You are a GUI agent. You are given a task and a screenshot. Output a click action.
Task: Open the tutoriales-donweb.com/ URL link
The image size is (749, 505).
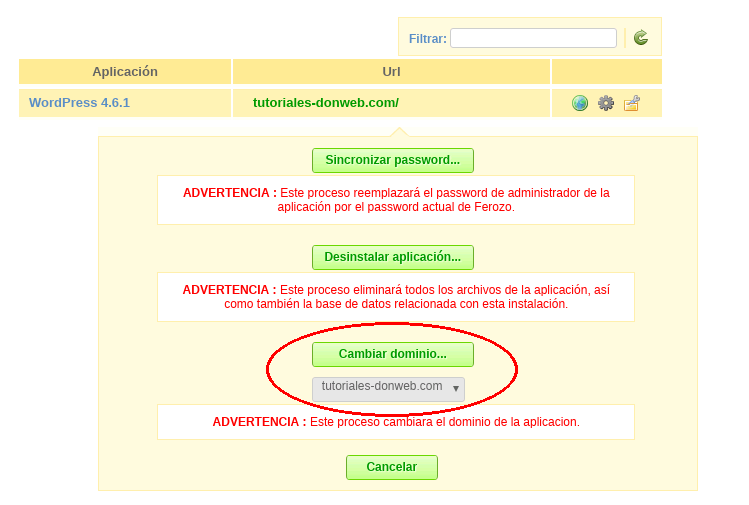coord(326,103)
